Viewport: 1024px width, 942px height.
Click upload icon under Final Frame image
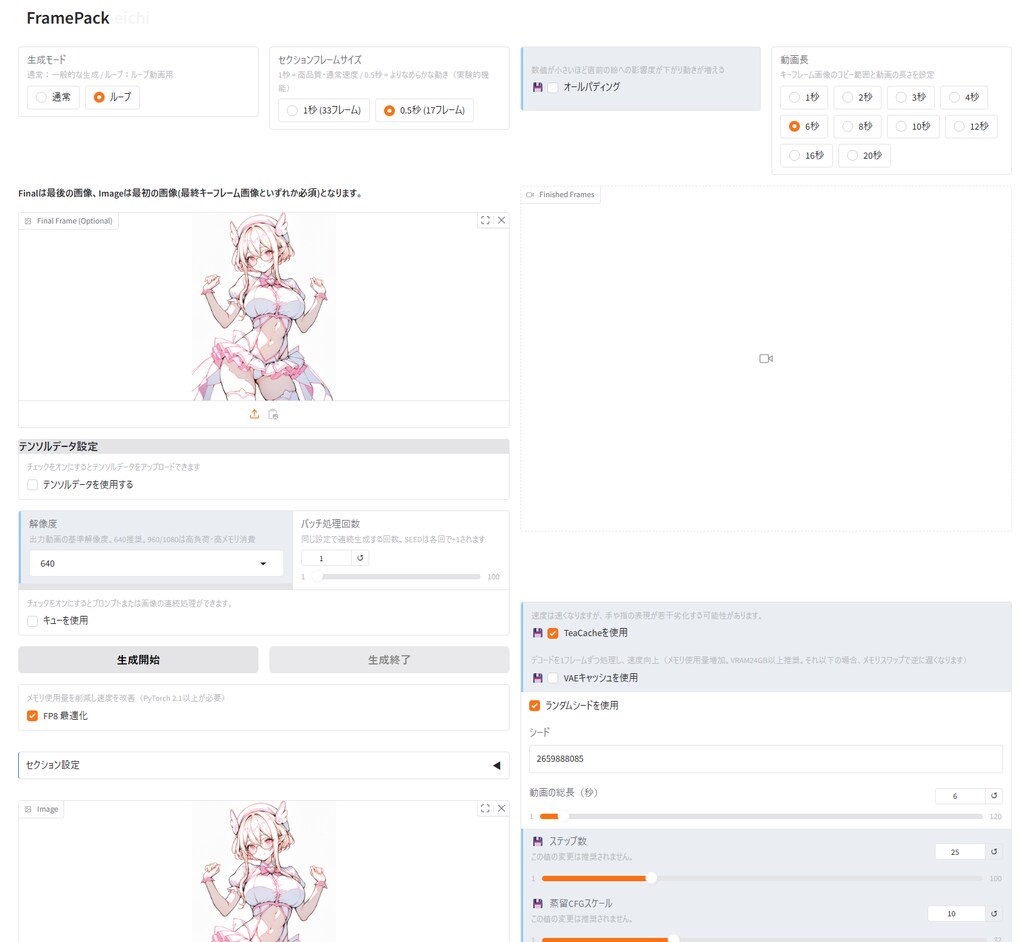click(254, 414)
